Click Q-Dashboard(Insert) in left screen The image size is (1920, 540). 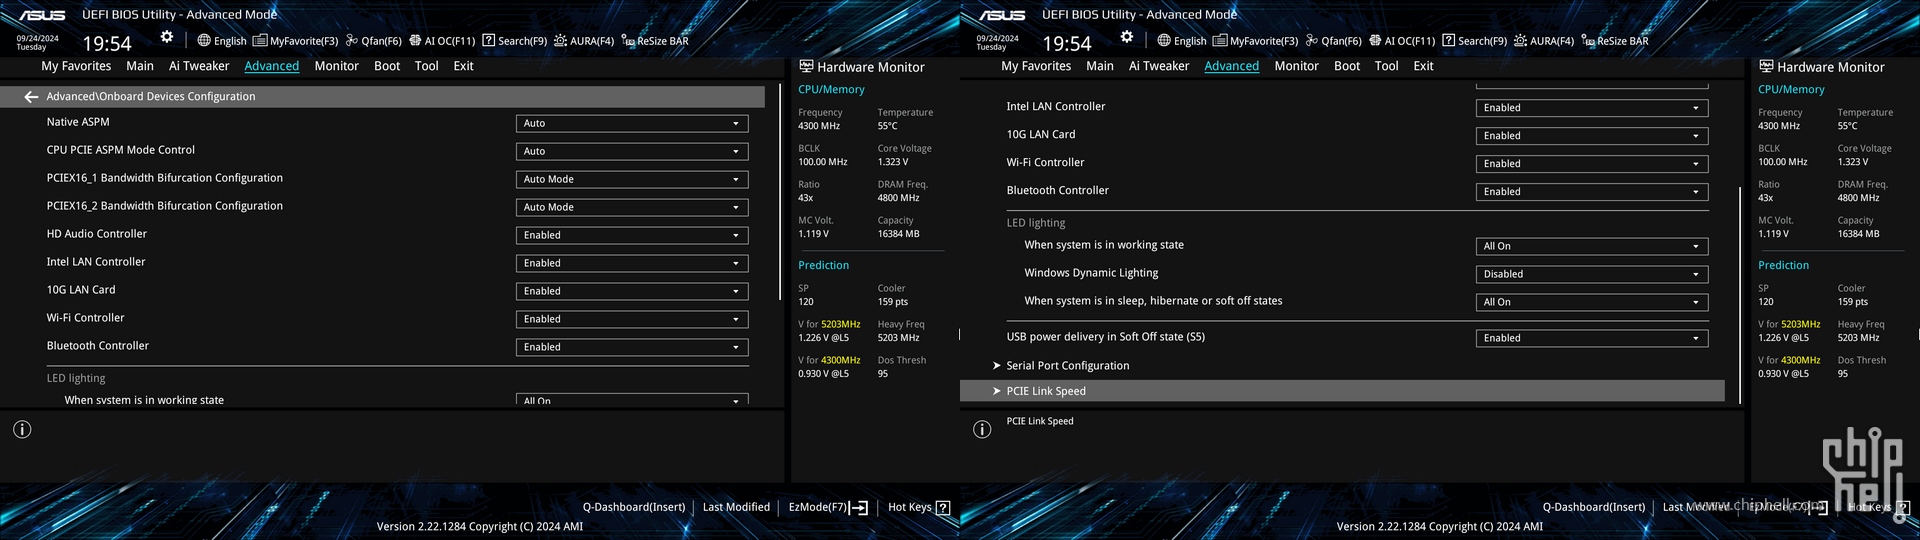(x=634, y=507)
